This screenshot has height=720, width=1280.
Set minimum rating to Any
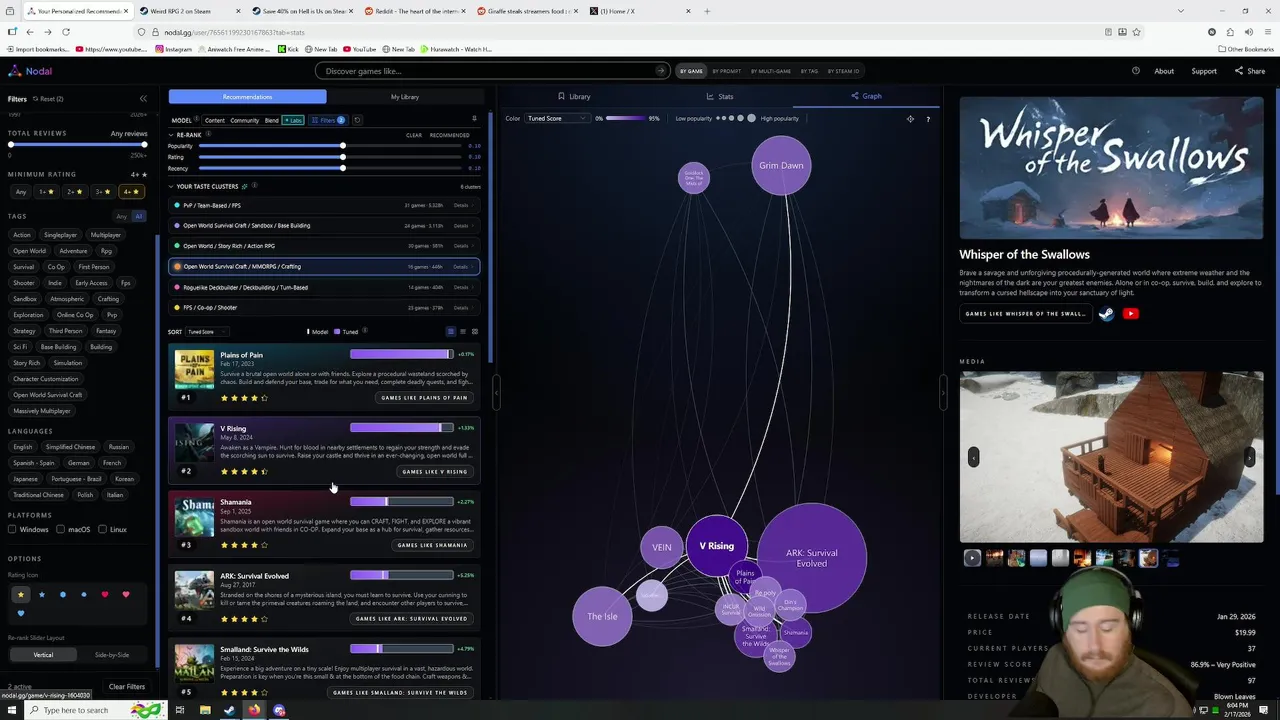[x=20, y=191]
